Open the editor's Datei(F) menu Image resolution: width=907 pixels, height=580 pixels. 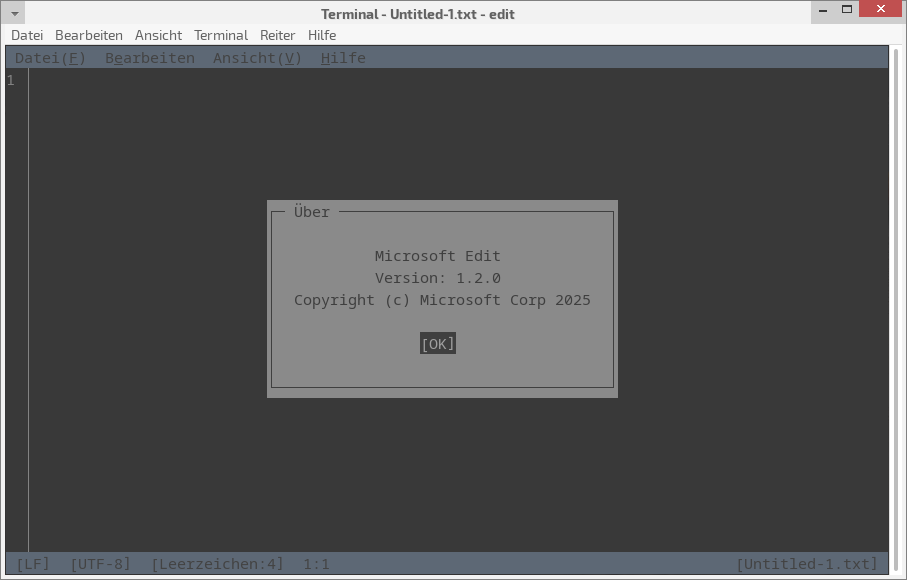[50, 58]
